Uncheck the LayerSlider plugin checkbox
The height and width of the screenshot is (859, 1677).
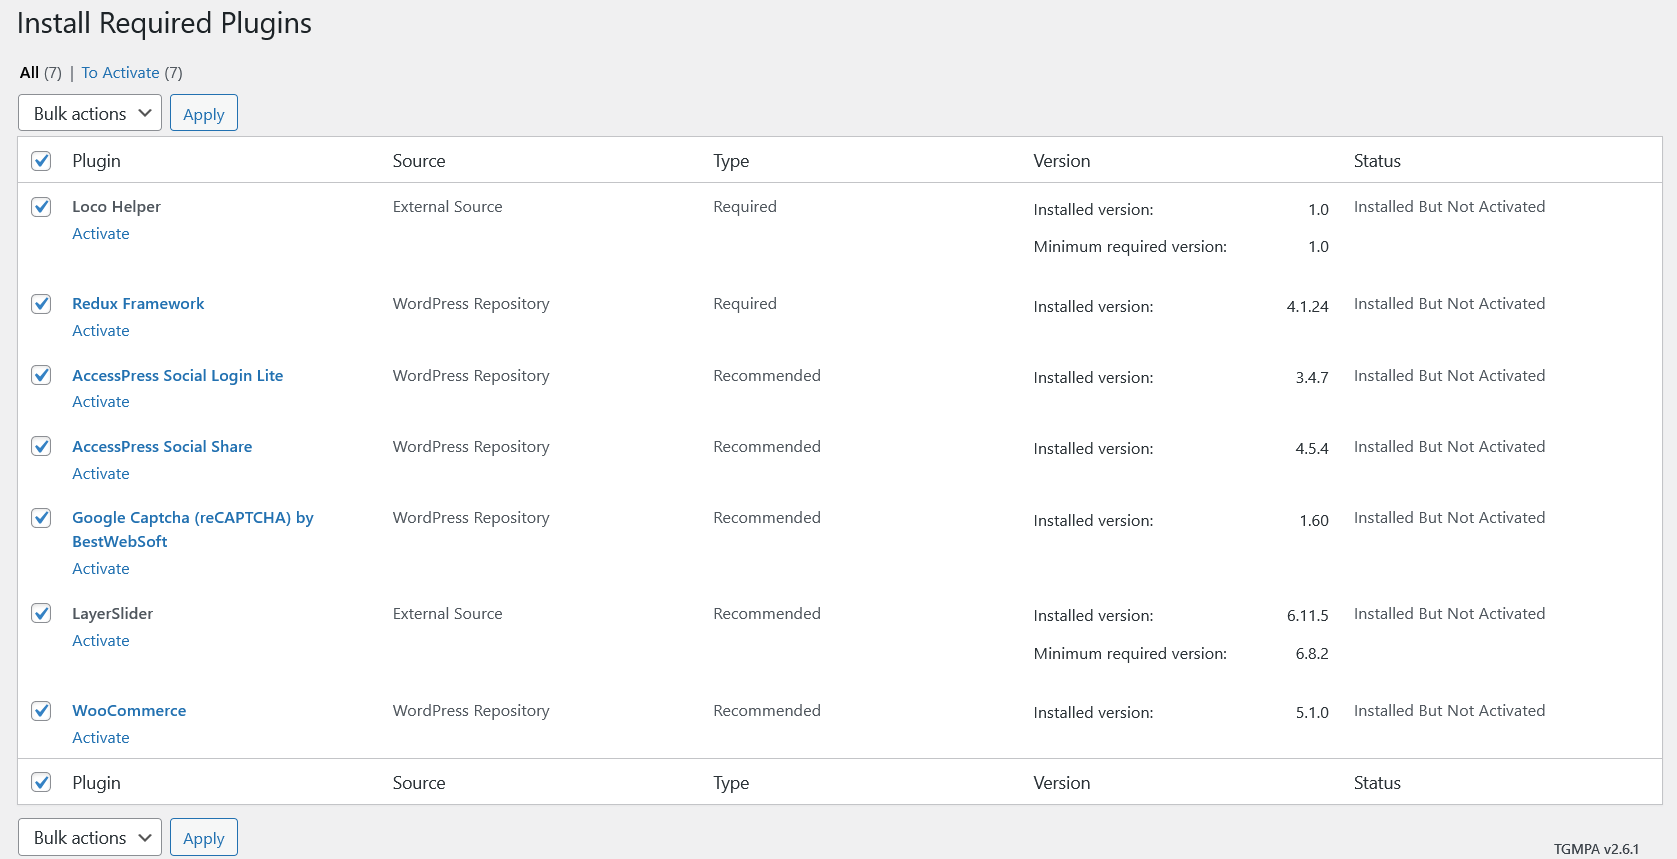pyautogui.click(x=41, y=613)
